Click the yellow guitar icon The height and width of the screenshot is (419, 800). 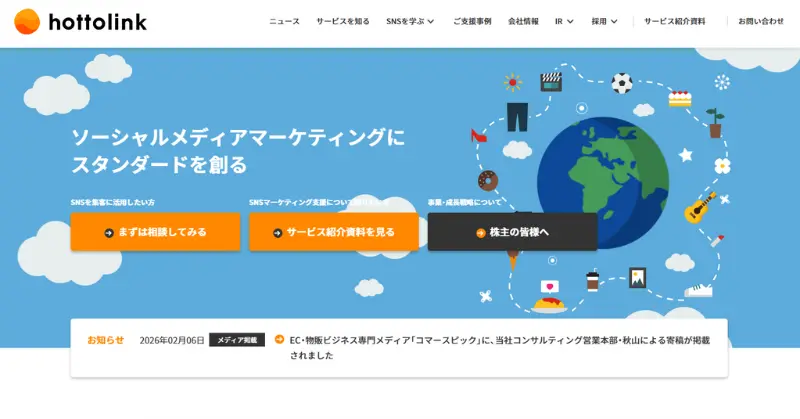tap(699, 207)
